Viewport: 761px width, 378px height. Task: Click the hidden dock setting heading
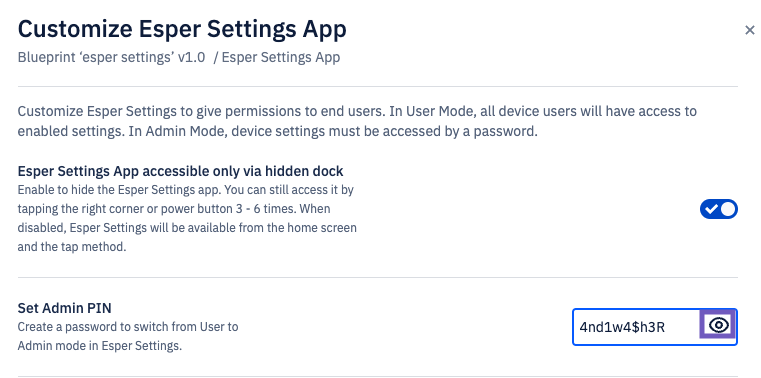[x=181, y=171]
